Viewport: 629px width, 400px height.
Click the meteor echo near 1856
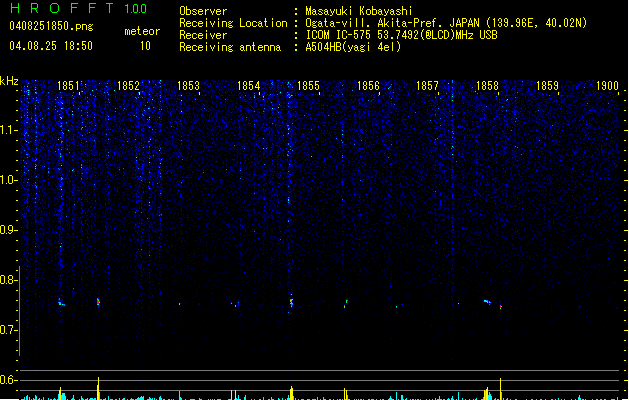(346, 304)
